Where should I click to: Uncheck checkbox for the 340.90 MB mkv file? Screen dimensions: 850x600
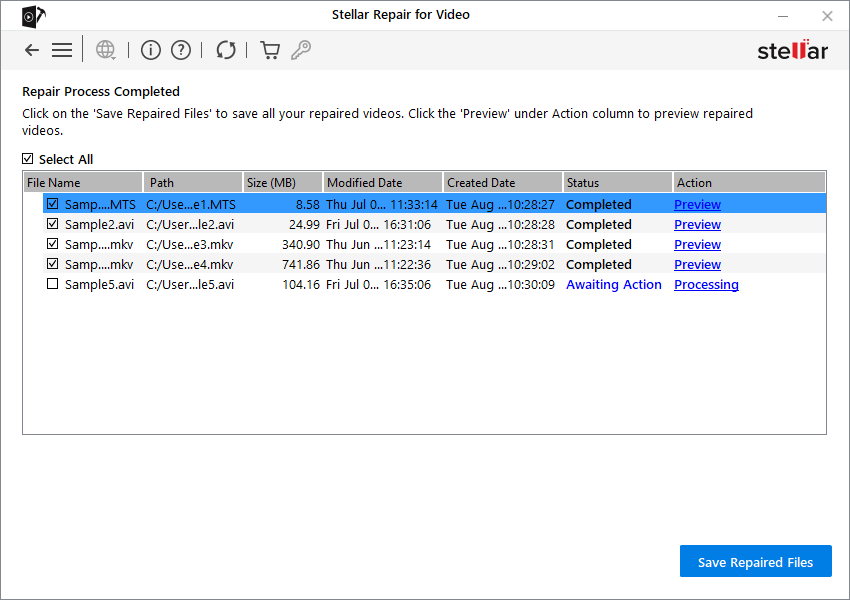coord(53,244)
